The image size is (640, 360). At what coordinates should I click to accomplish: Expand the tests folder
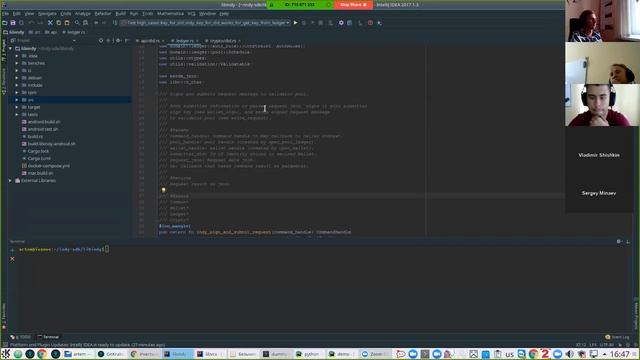[x=17, y=115]
